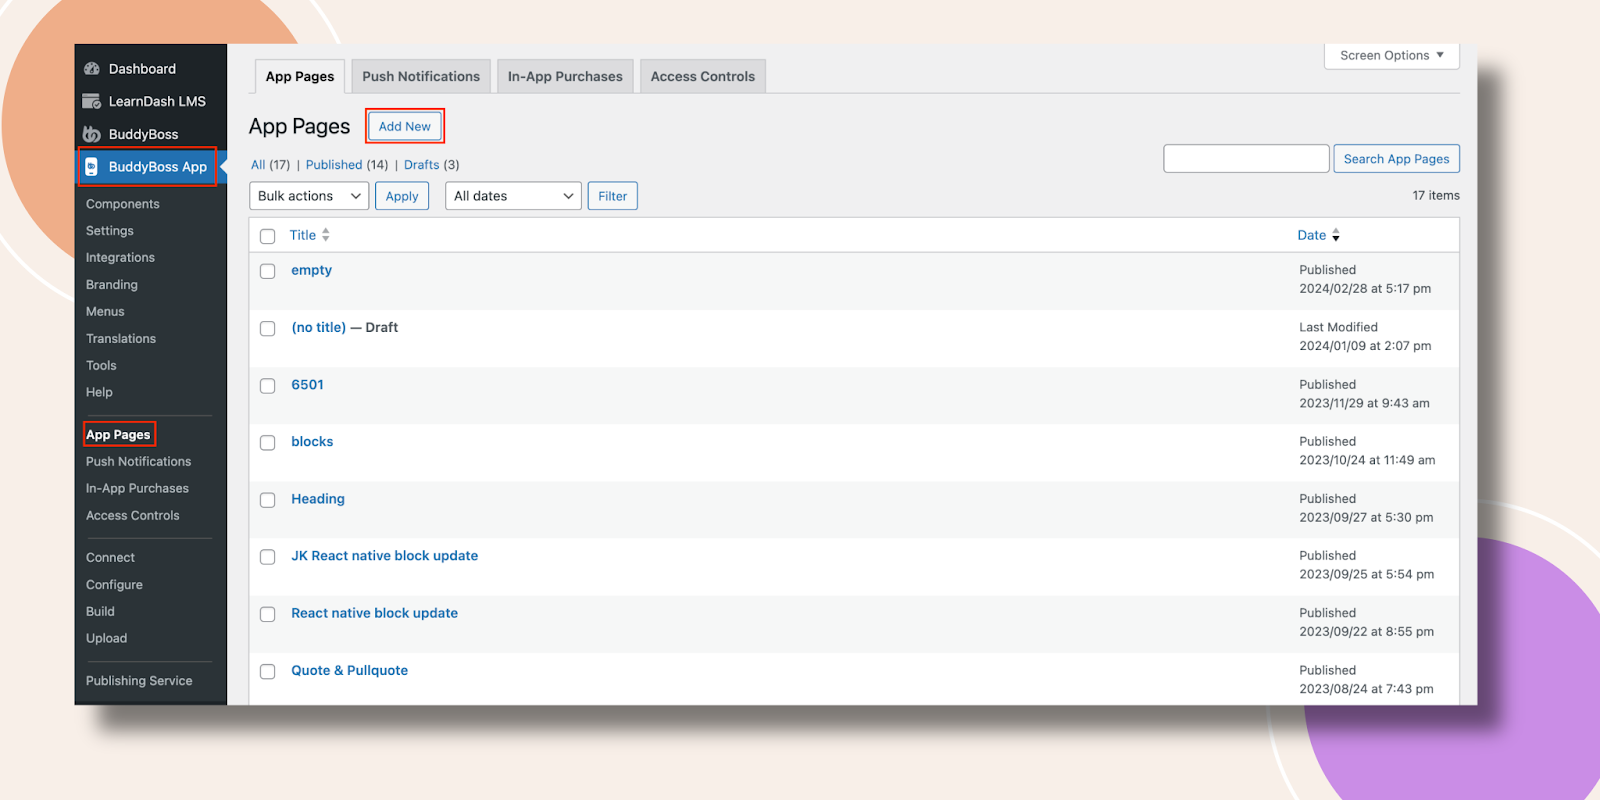The image size is (1600, 800).
Task: Open Upload in the sidebar
Action: pos(106,639)
